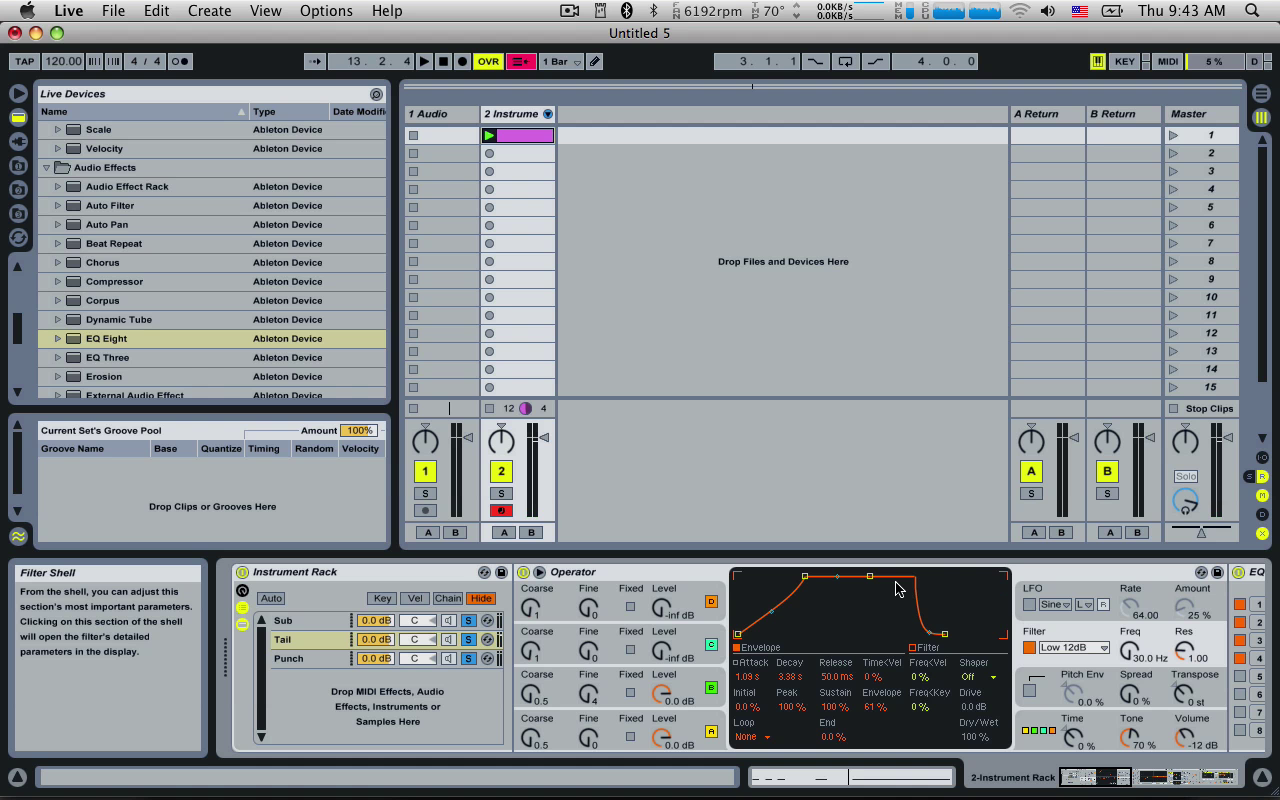The image size is (1280, 800).
Task: Toggle rack devices view icon
Action: pyautogui.click(x=242, y=624)
